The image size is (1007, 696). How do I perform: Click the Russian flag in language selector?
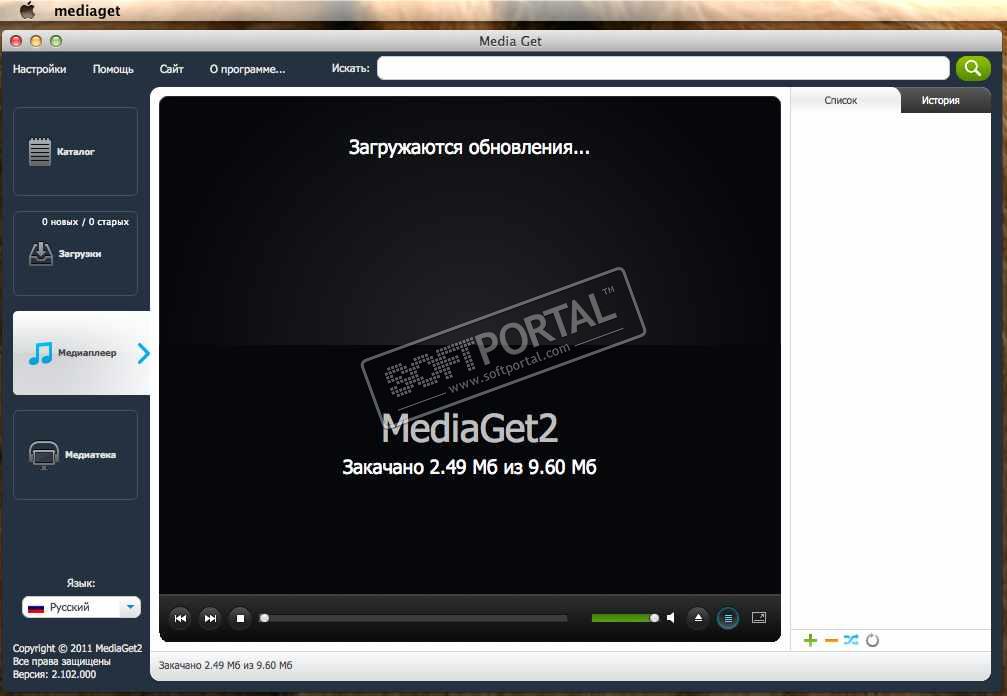pyautogui.click(x=36, y=607)
